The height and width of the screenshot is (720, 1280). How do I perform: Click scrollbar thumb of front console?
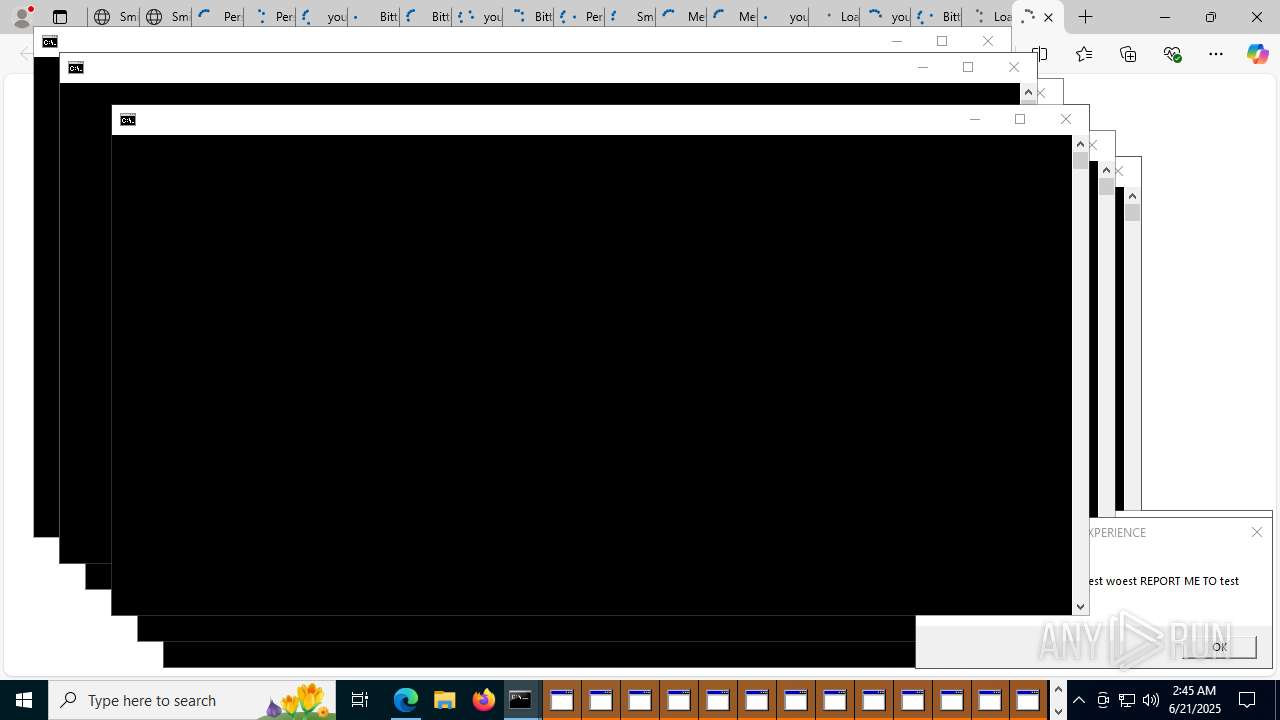(1080, 160)
